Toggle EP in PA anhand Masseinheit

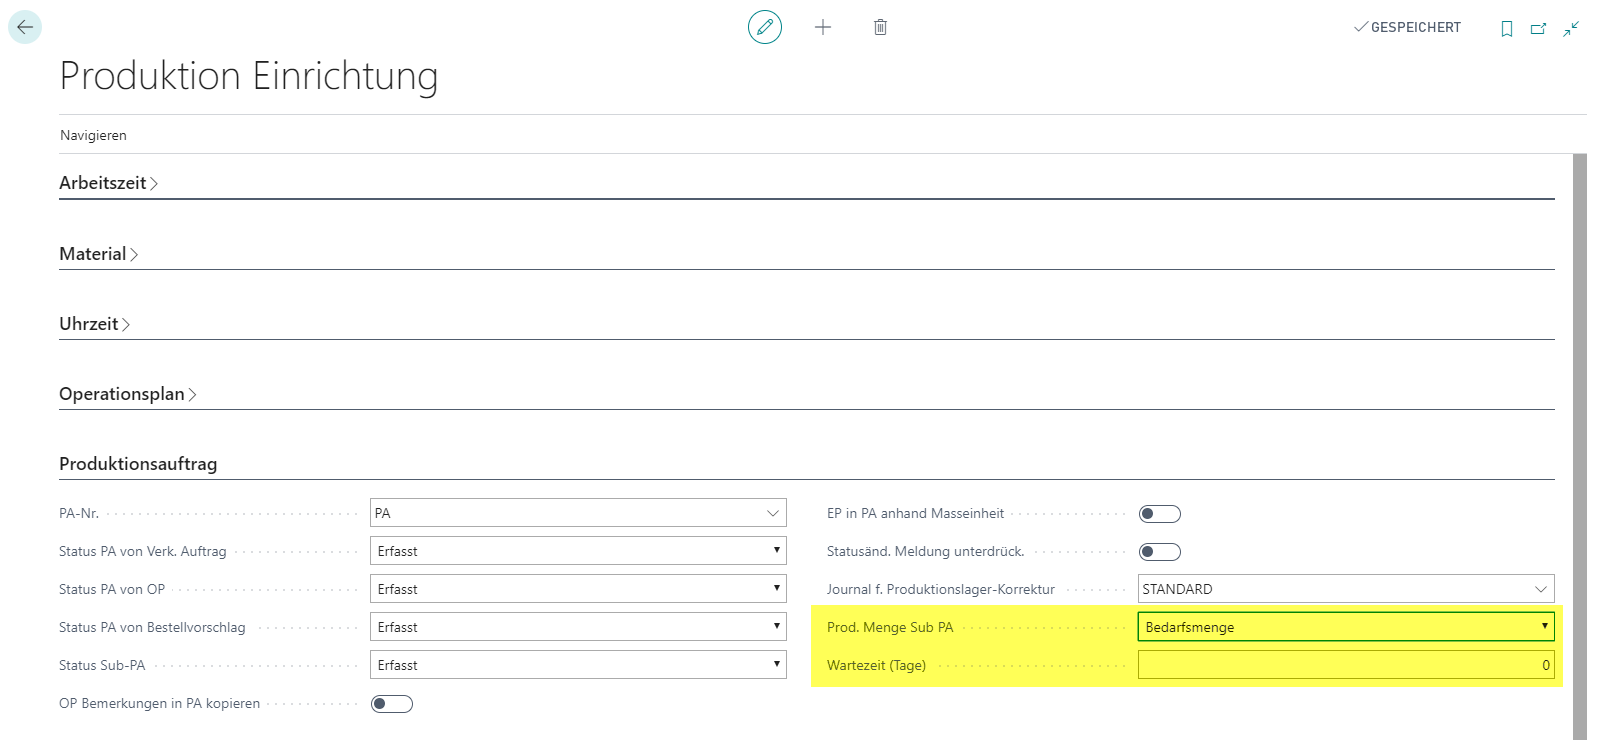tap(1160, 514)
